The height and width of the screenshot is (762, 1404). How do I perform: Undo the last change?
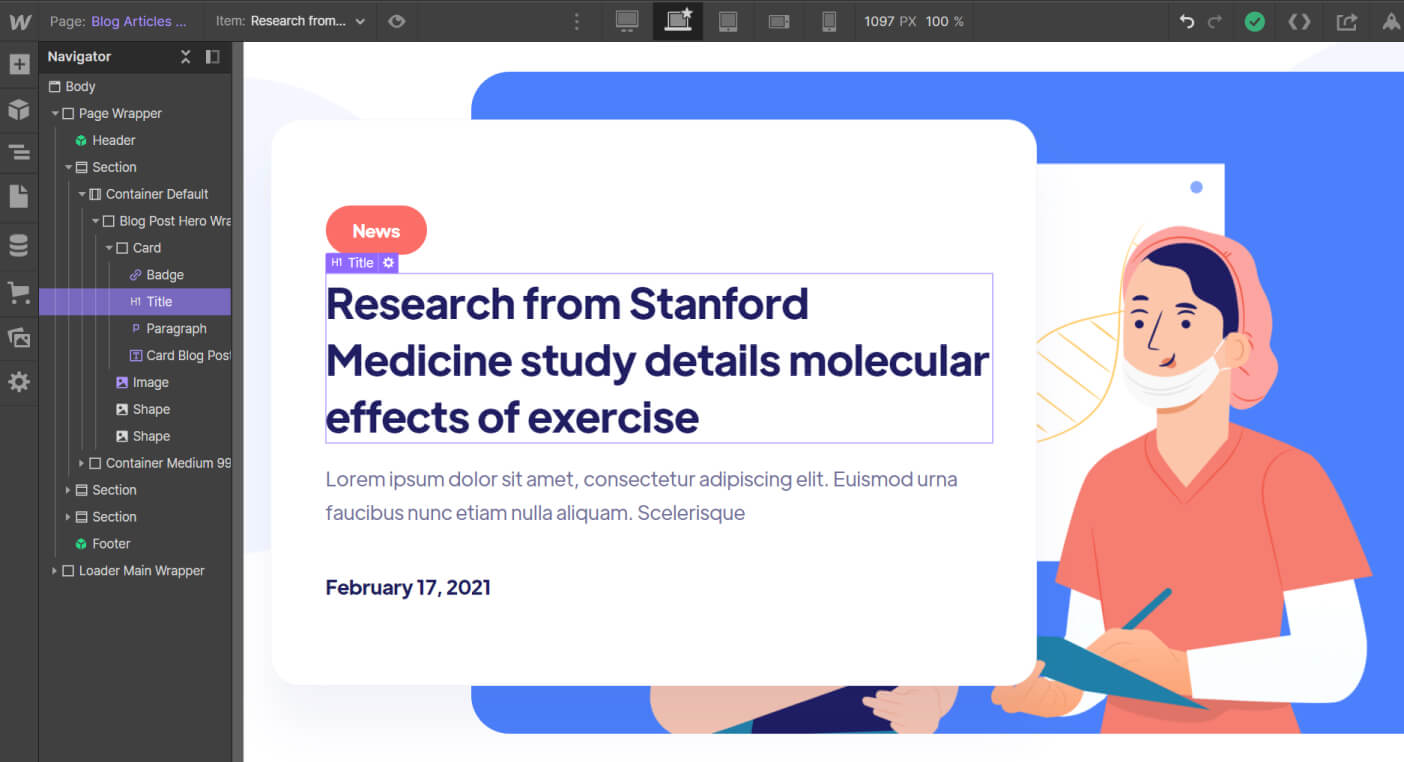pyautogui.click(x=1187, y=21)
